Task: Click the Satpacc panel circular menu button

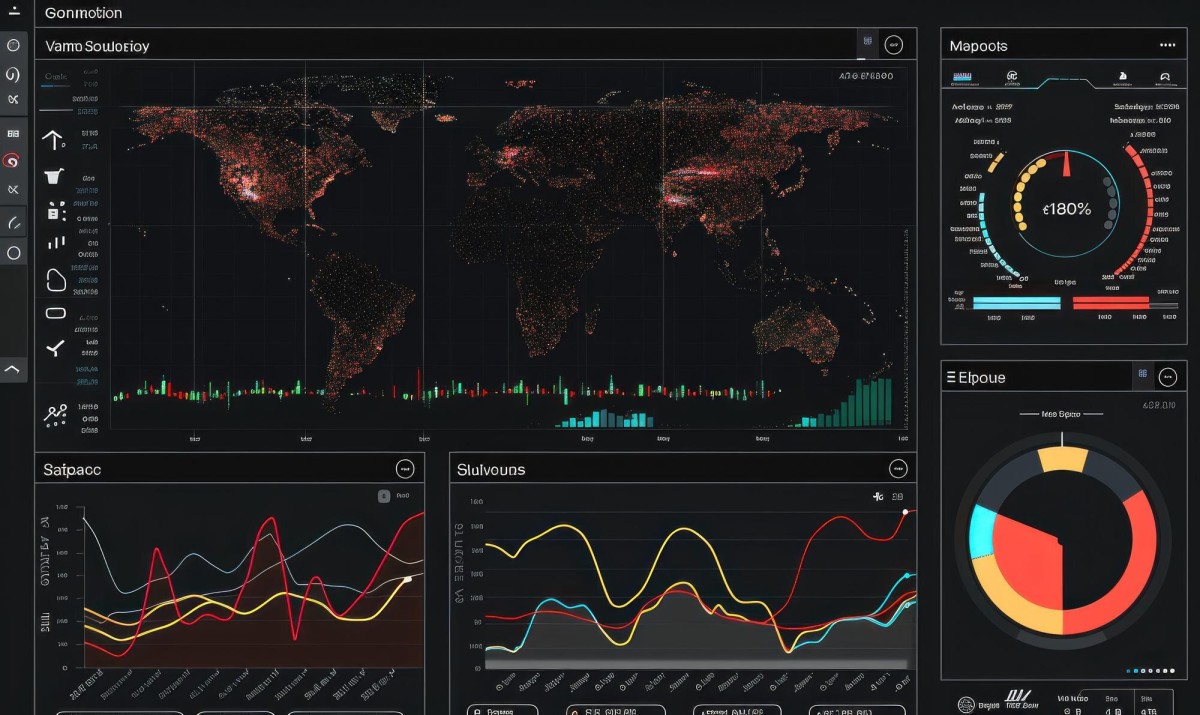Action: [405, 468]
